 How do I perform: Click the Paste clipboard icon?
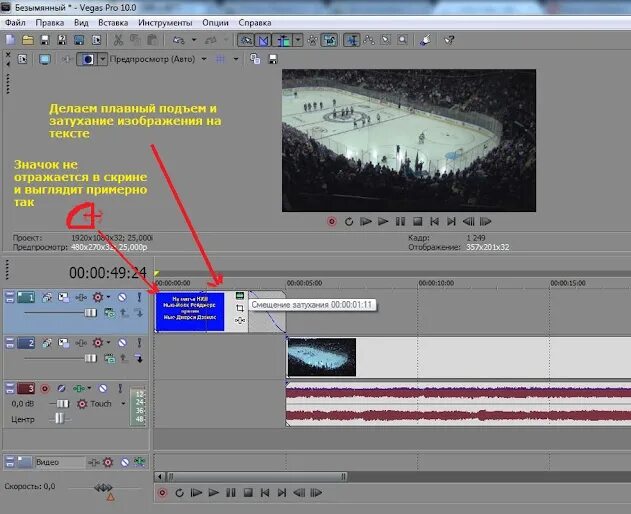pyautogui.click(x=152, y=40)
